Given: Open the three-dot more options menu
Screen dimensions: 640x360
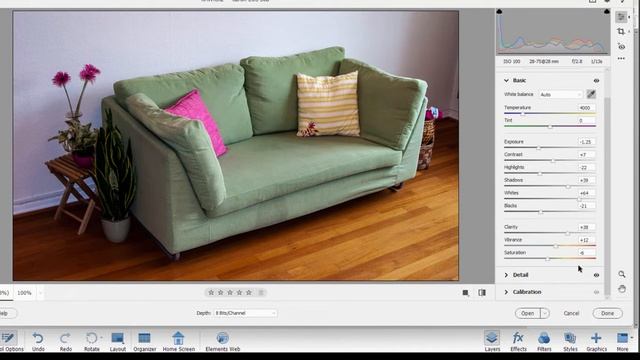Looking at the screenshot, I should 621,59.
